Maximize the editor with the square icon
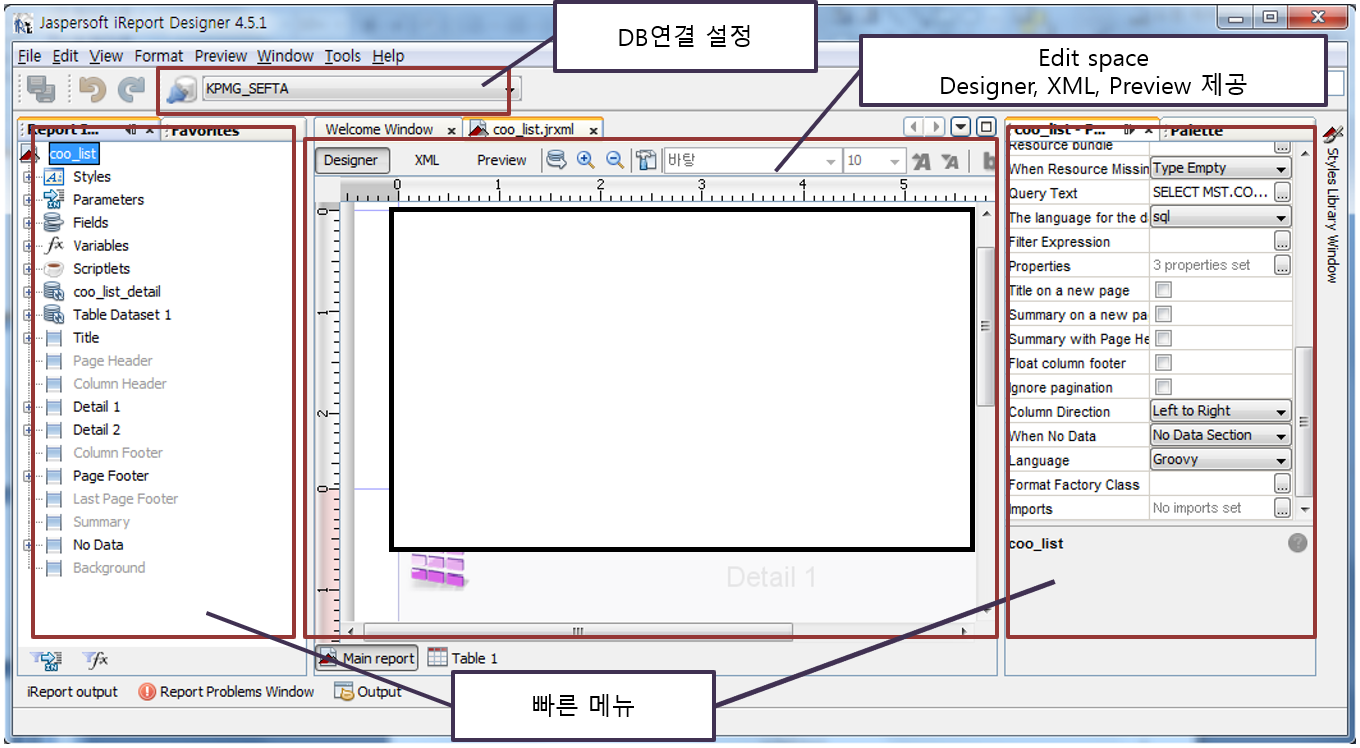This screenshot has height=748, width=1360. (x=985, y=127)
